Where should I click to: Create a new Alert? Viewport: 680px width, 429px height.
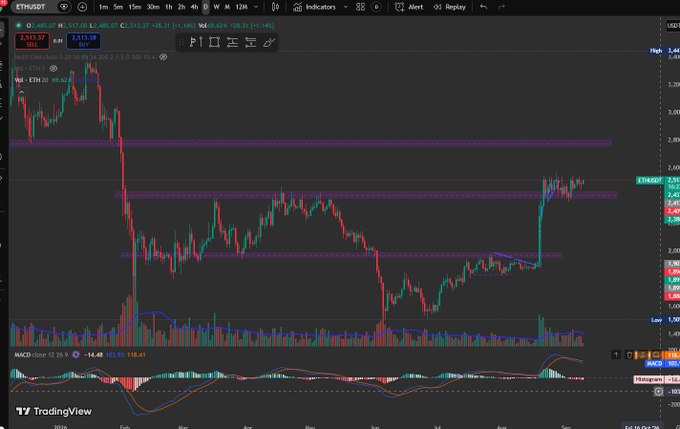coord(409,7)
